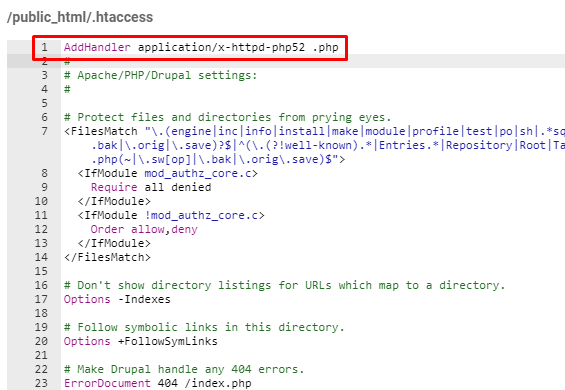
Task: Click line number 7 in the gutter
Action: [44, 131]
